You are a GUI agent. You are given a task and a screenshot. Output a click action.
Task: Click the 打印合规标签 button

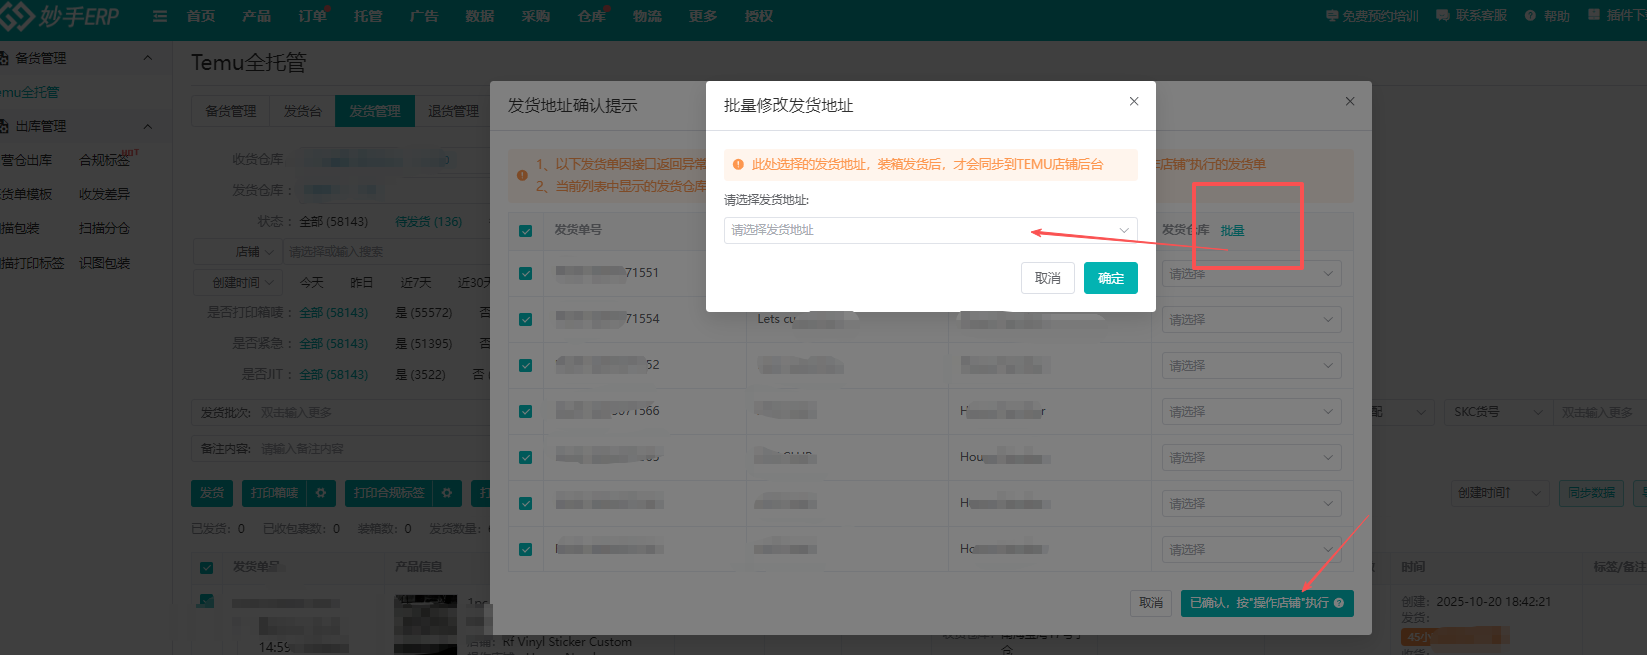pos(389,493)
